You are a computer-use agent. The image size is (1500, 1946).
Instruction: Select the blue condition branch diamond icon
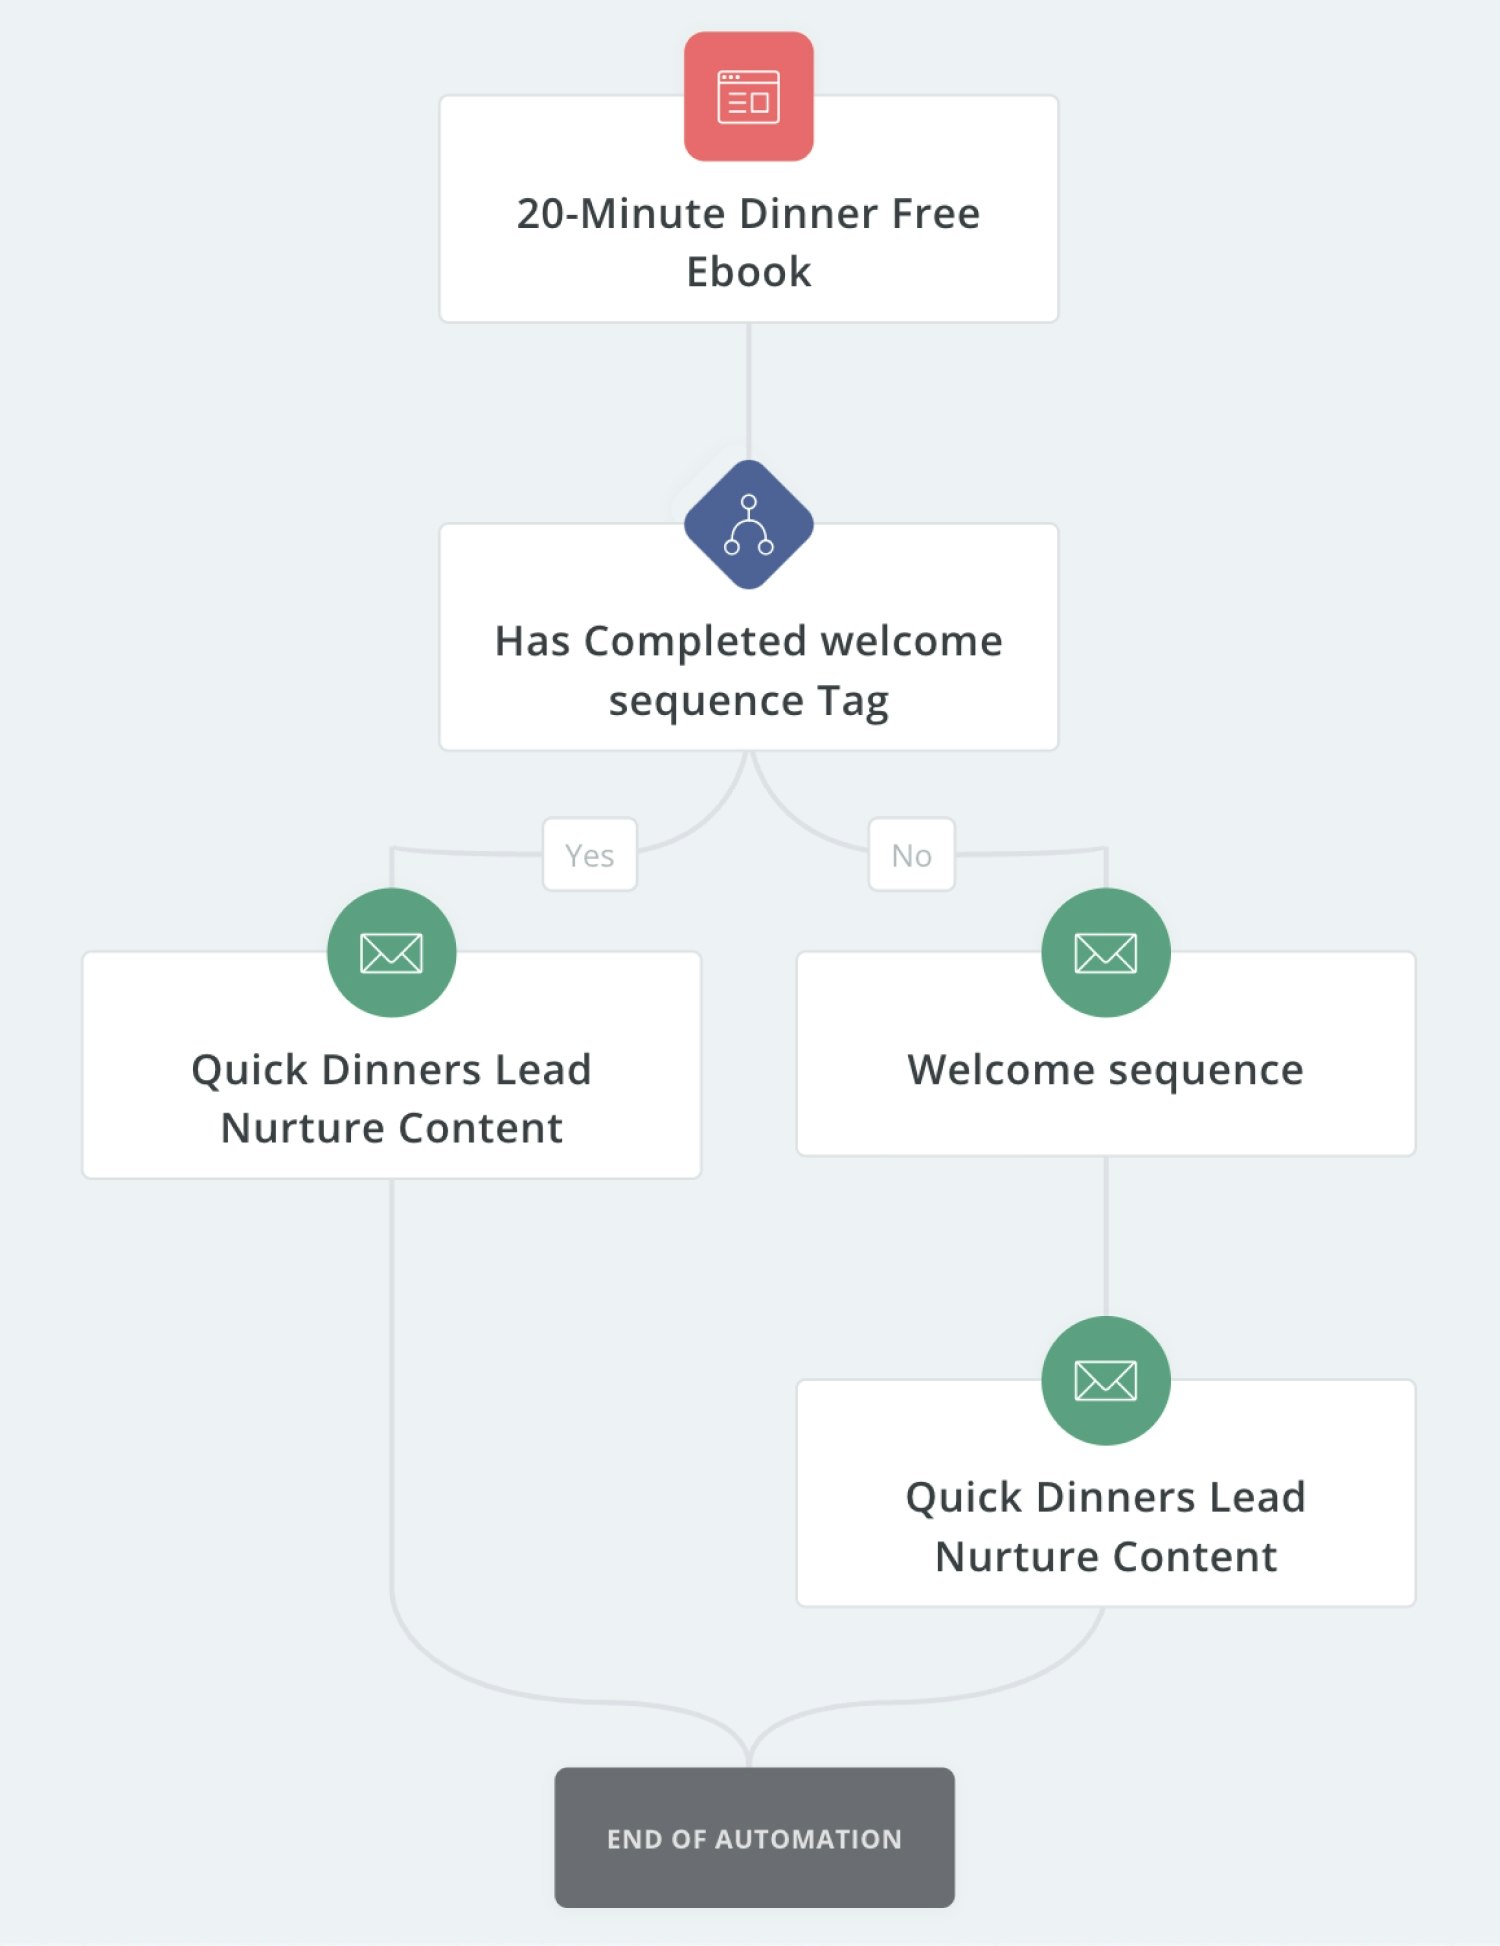tap(748, 524)
